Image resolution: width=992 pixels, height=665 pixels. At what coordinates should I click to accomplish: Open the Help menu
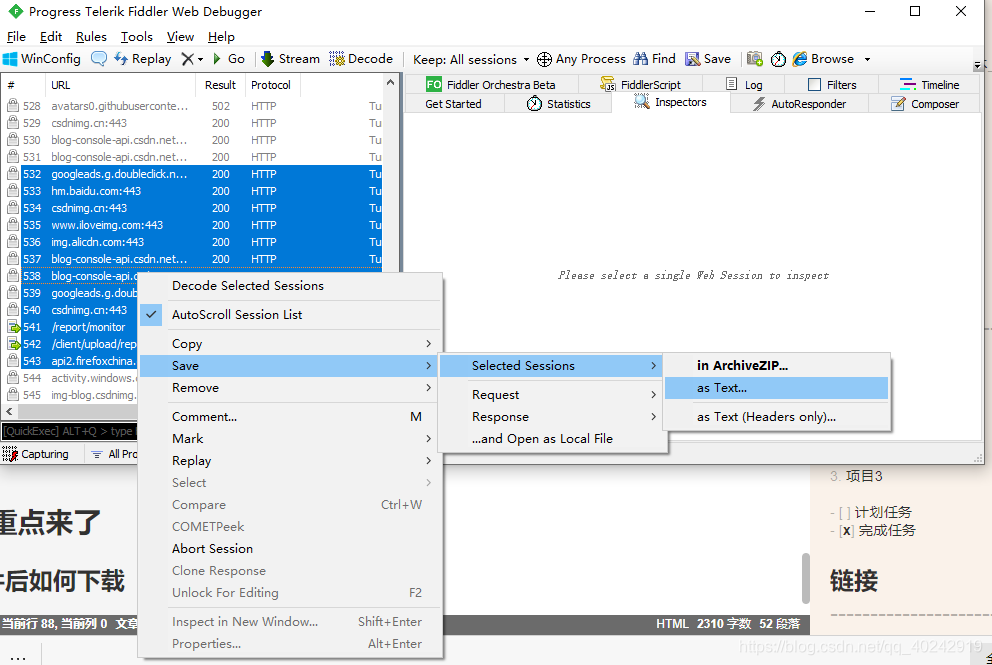point(221,37)
